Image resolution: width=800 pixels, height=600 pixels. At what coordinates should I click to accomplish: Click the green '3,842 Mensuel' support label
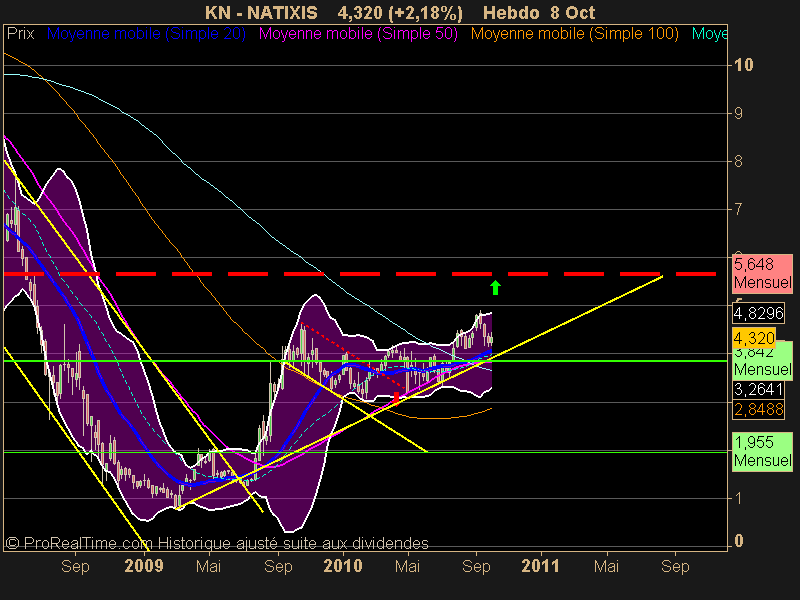coord(762,363)
